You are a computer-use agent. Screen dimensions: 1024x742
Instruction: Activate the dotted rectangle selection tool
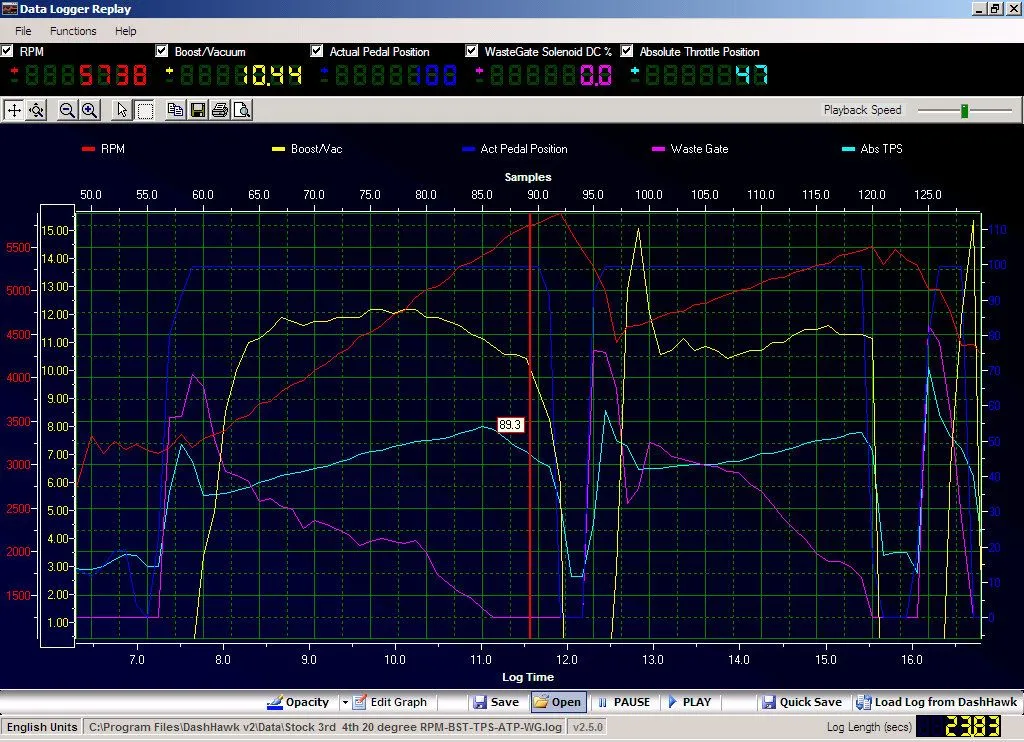pyautogui.click(x=144, y=111)
